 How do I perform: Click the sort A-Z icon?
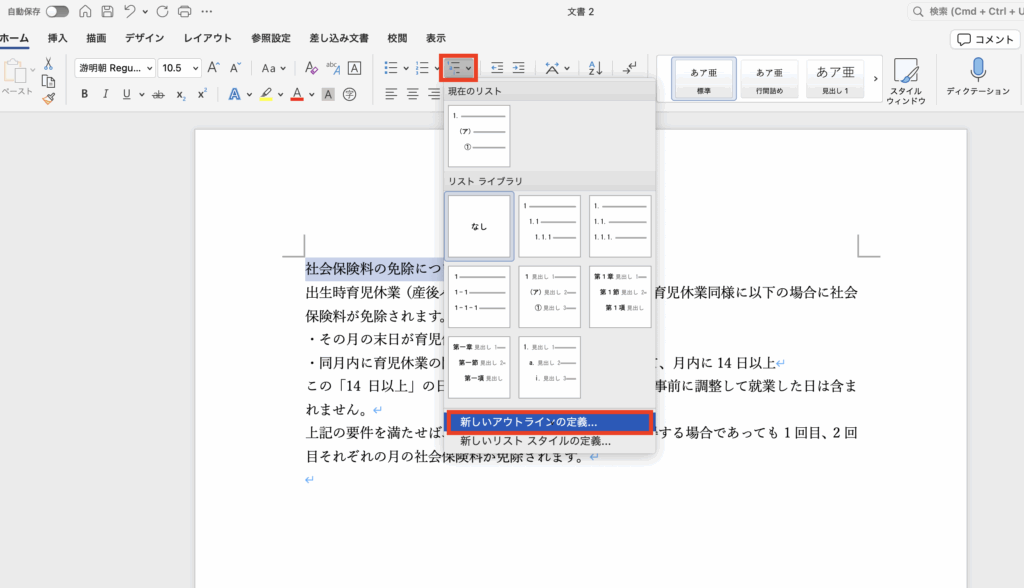(596, 68)
